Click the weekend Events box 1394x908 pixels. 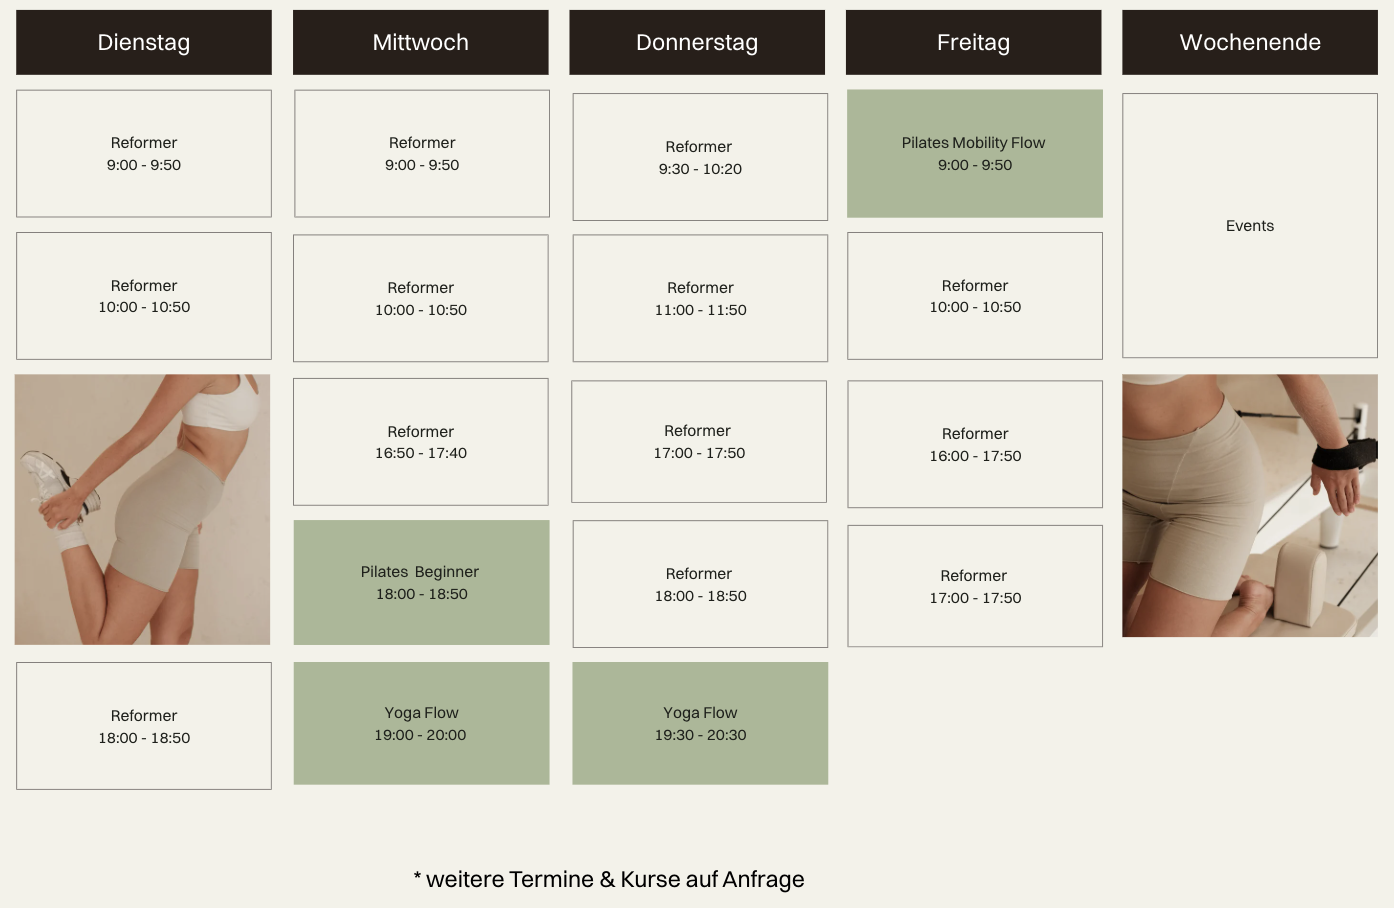point(1250,226)
